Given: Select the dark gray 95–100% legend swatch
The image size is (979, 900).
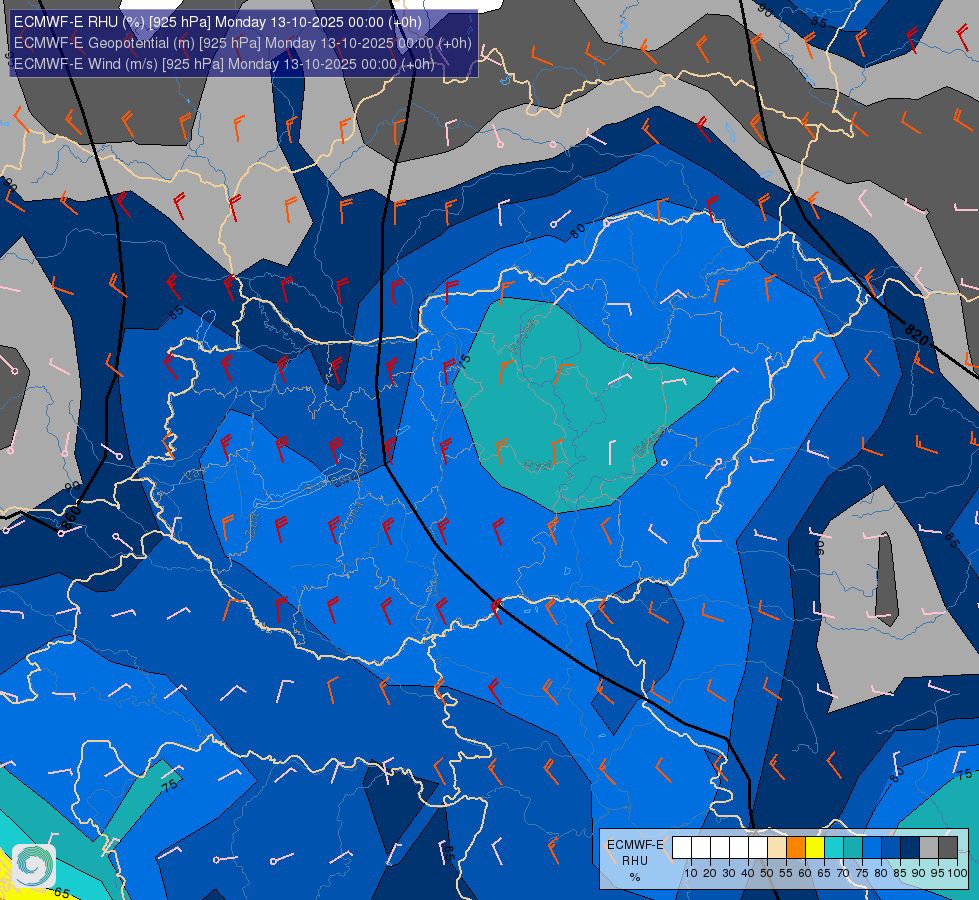Looking at the screenshot, I should [948, 848].
